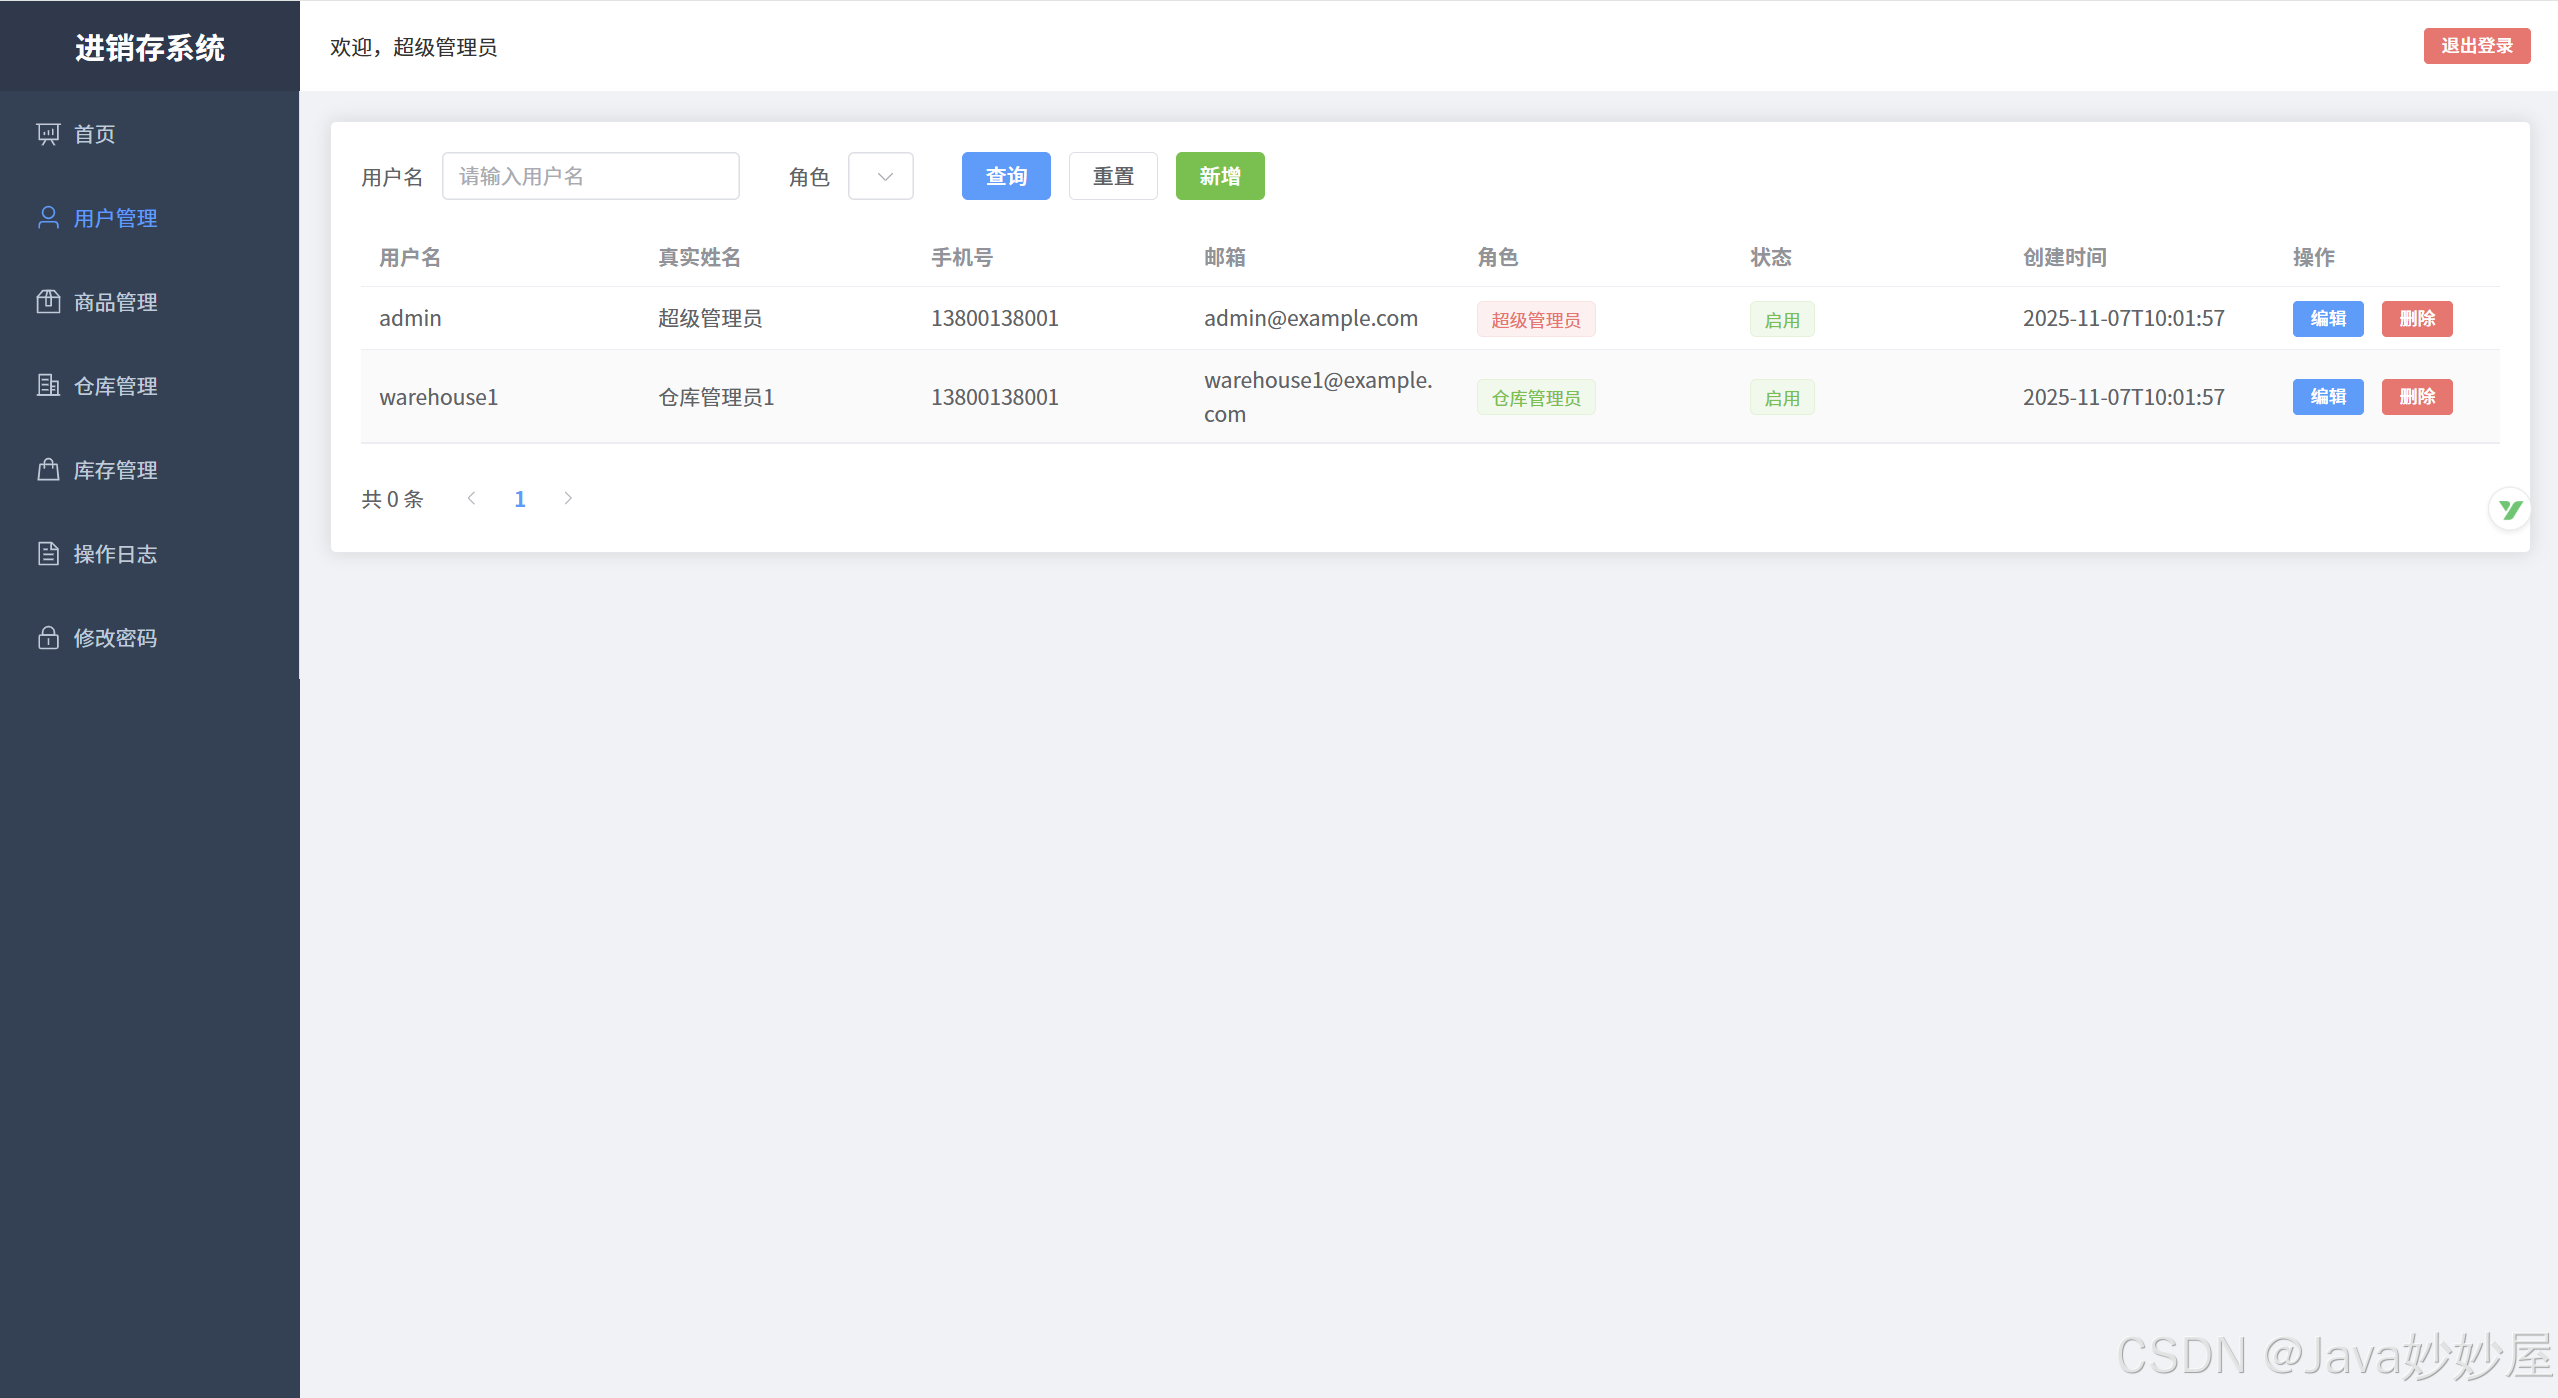Click the 退出登录 logout button
The height and width of the screenshot is (1398, 2558).
coord(2477,46)
